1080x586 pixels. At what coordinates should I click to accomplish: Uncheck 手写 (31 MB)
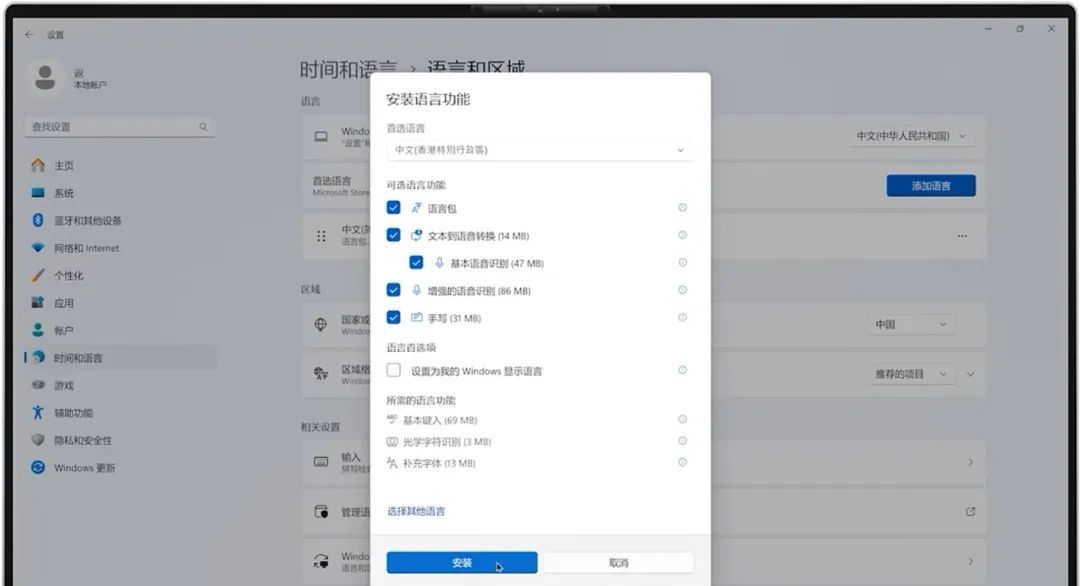393,317
